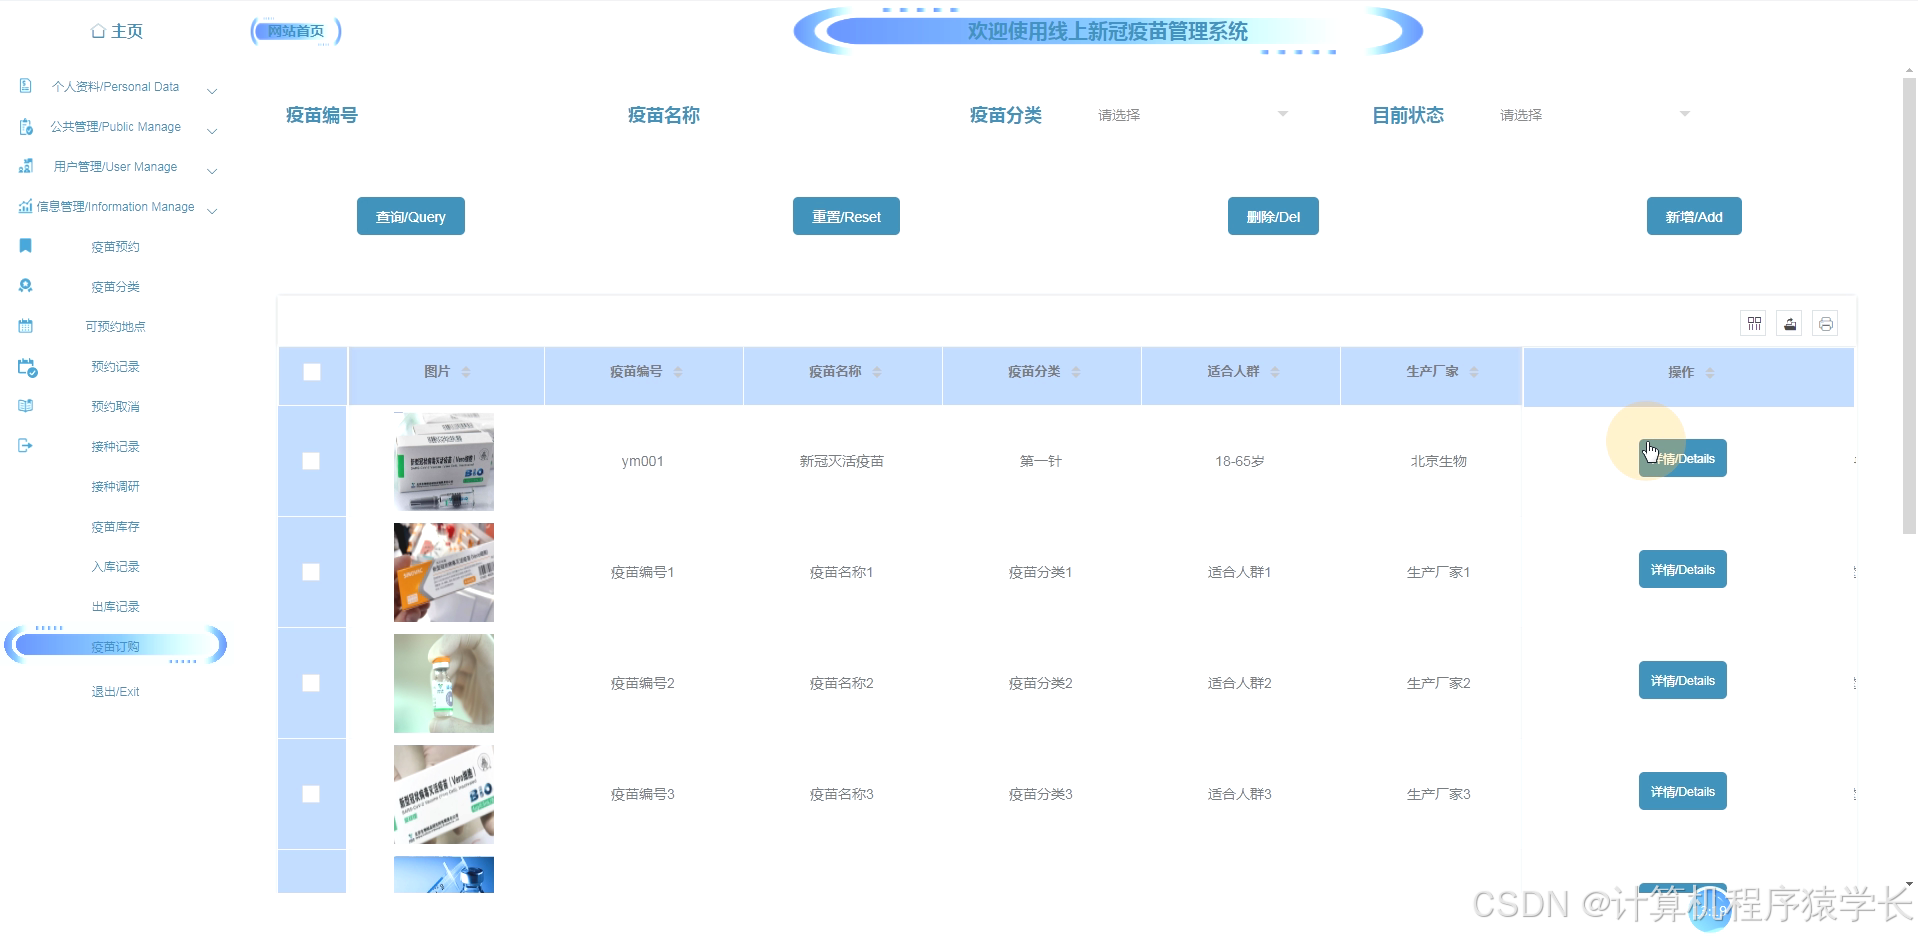Check the row checkbox for vaccine ym001
Viewport: 1918px width, 936px height.
[x=312, y=461]
